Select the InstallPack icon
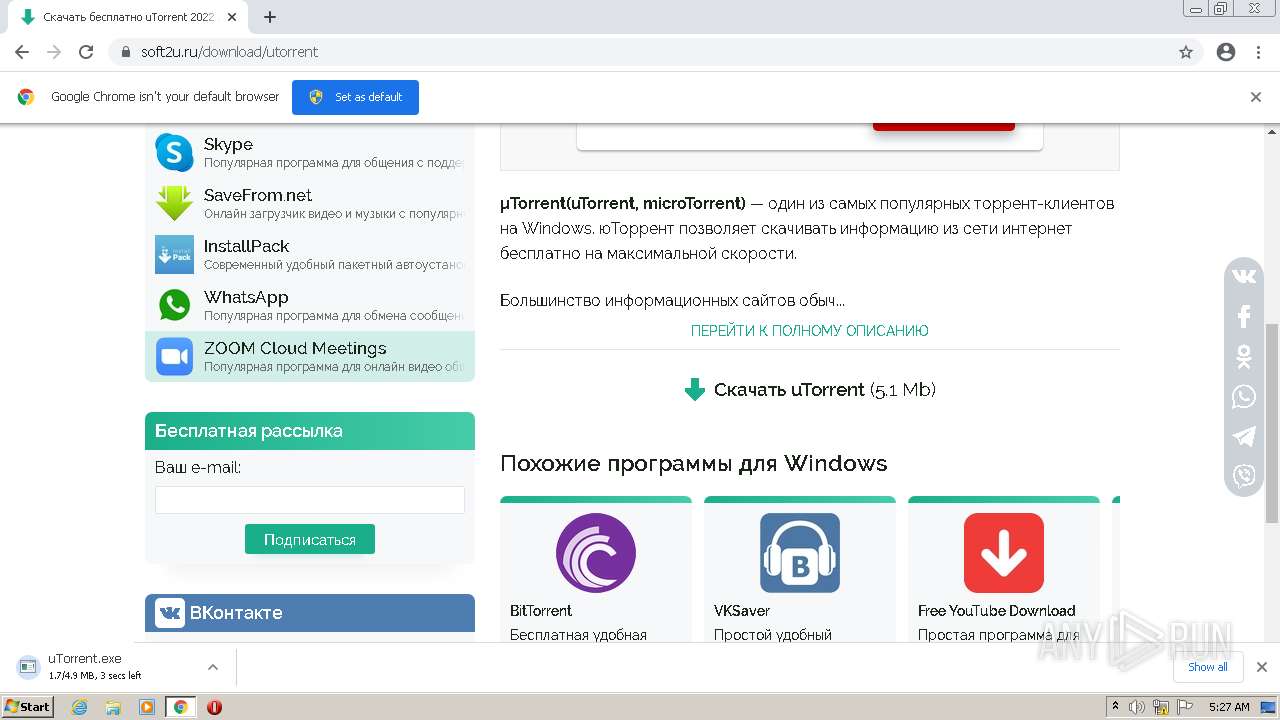This screenshot has height=720, width=1280. pos(174,255)
